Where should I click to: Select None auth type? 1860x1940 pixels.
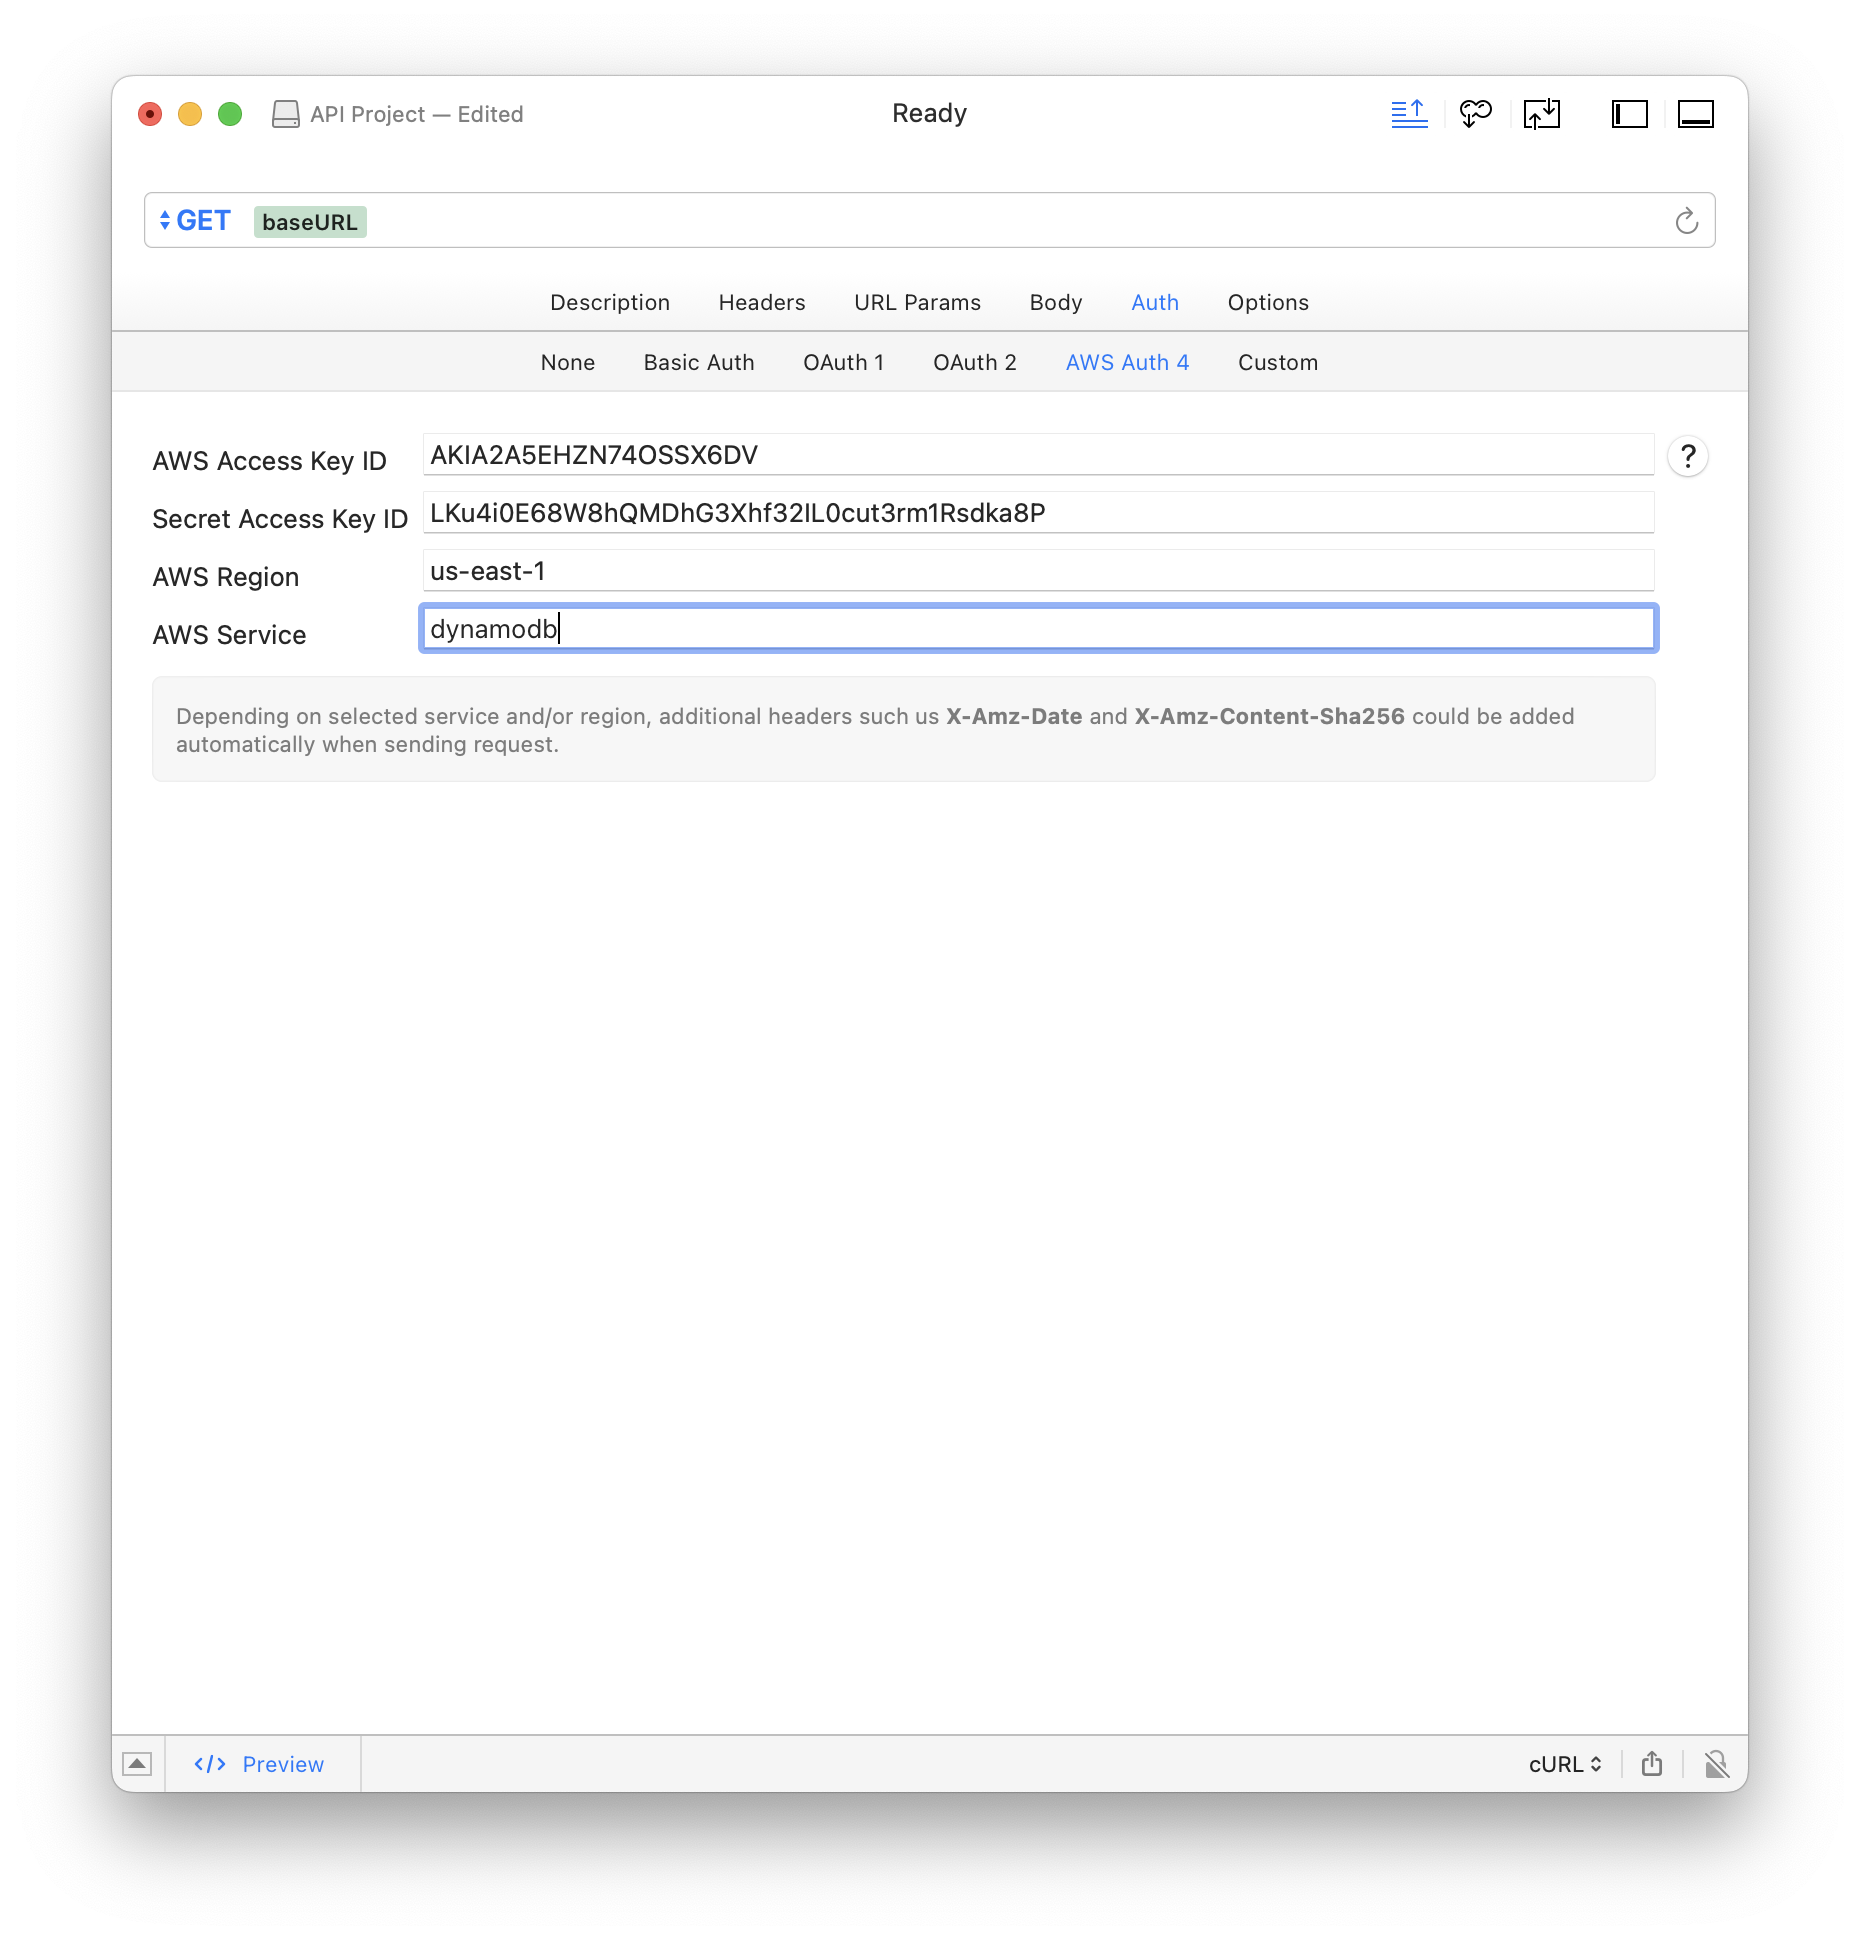pyautogui.click(x=568, y=362)
